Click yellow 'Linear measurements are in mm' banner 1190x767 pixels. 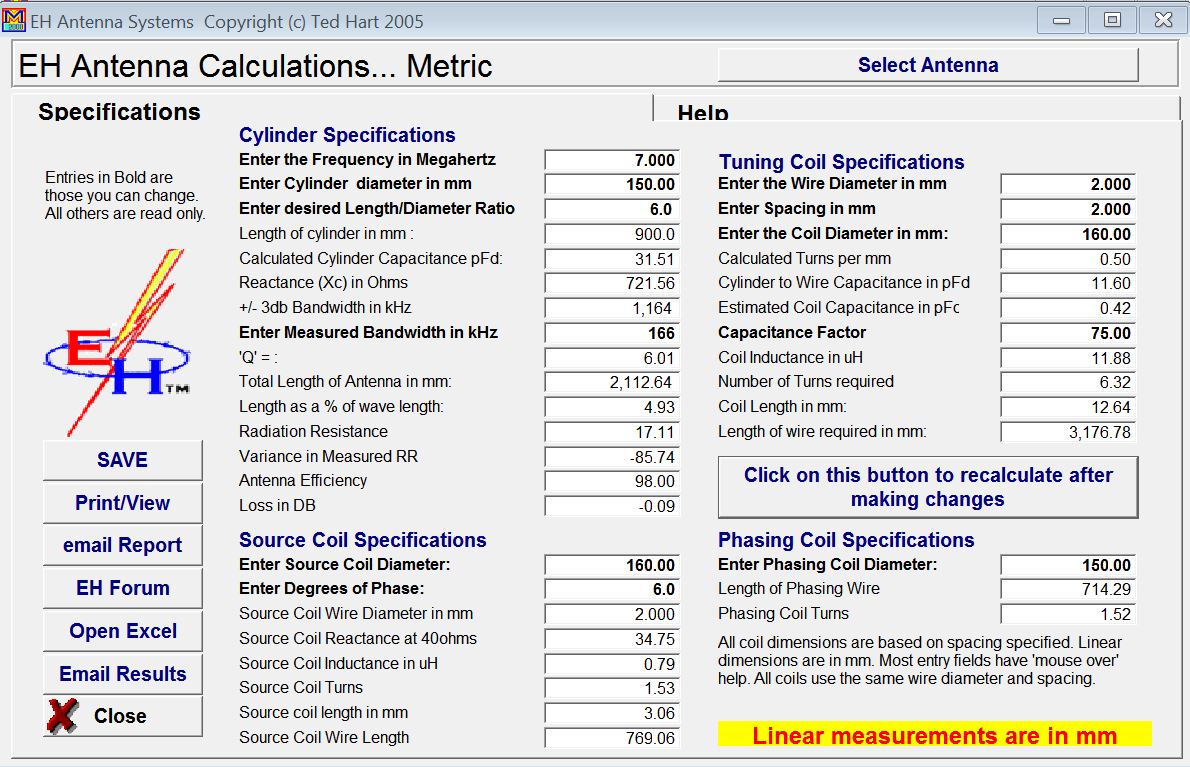934,734
